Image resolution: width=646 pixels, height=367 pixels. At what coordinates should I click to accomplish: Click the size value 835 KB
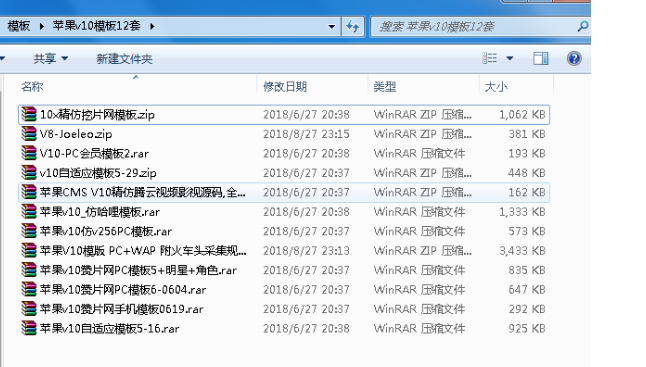(527, 270)
